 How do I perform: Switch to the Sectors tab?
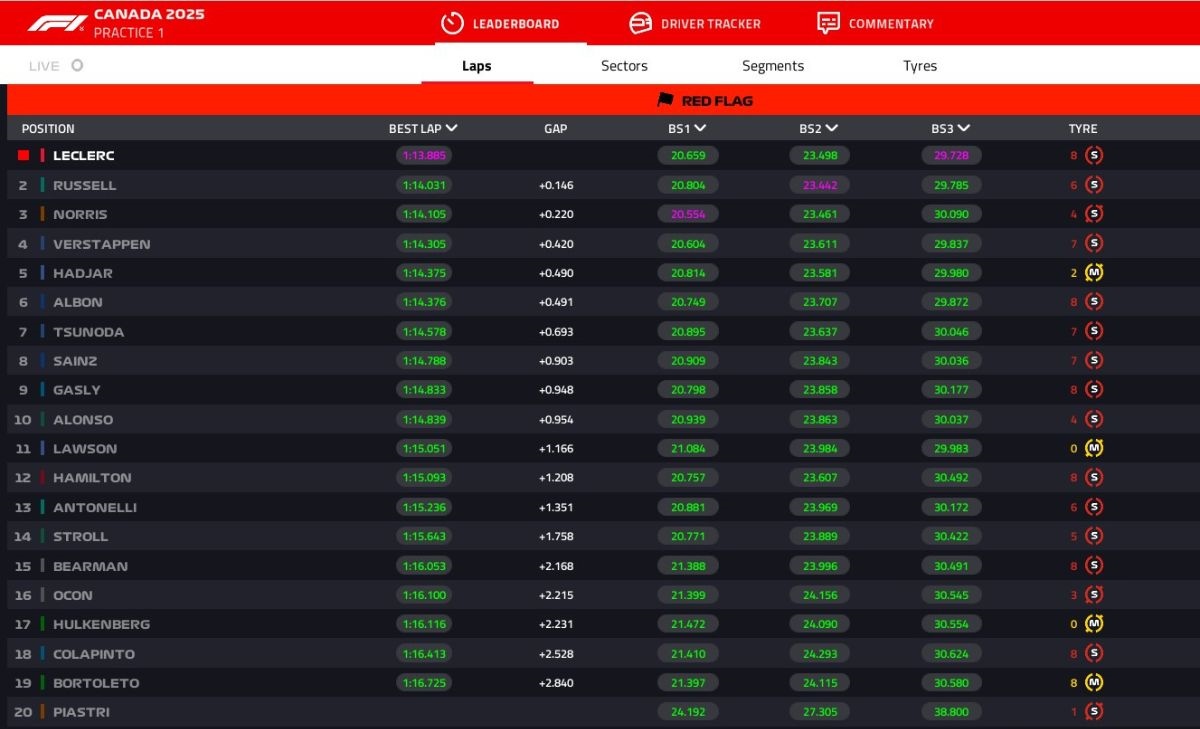[x=624, y=66]
